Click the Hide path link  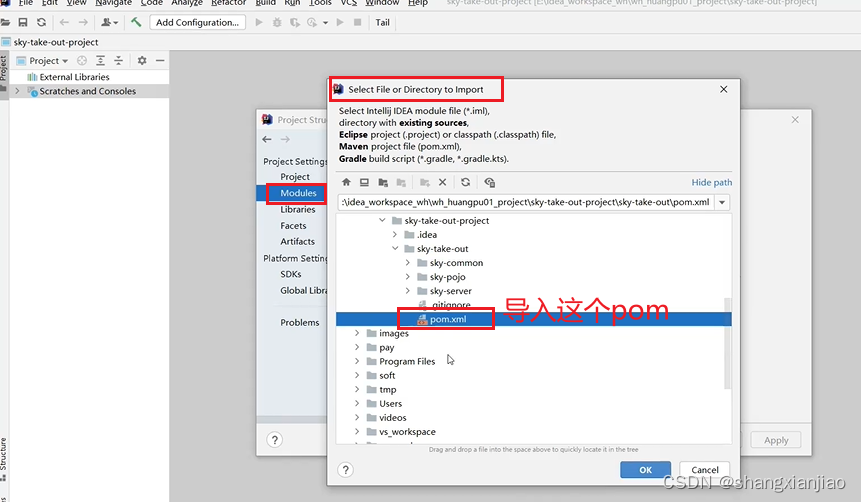(712, 182)
